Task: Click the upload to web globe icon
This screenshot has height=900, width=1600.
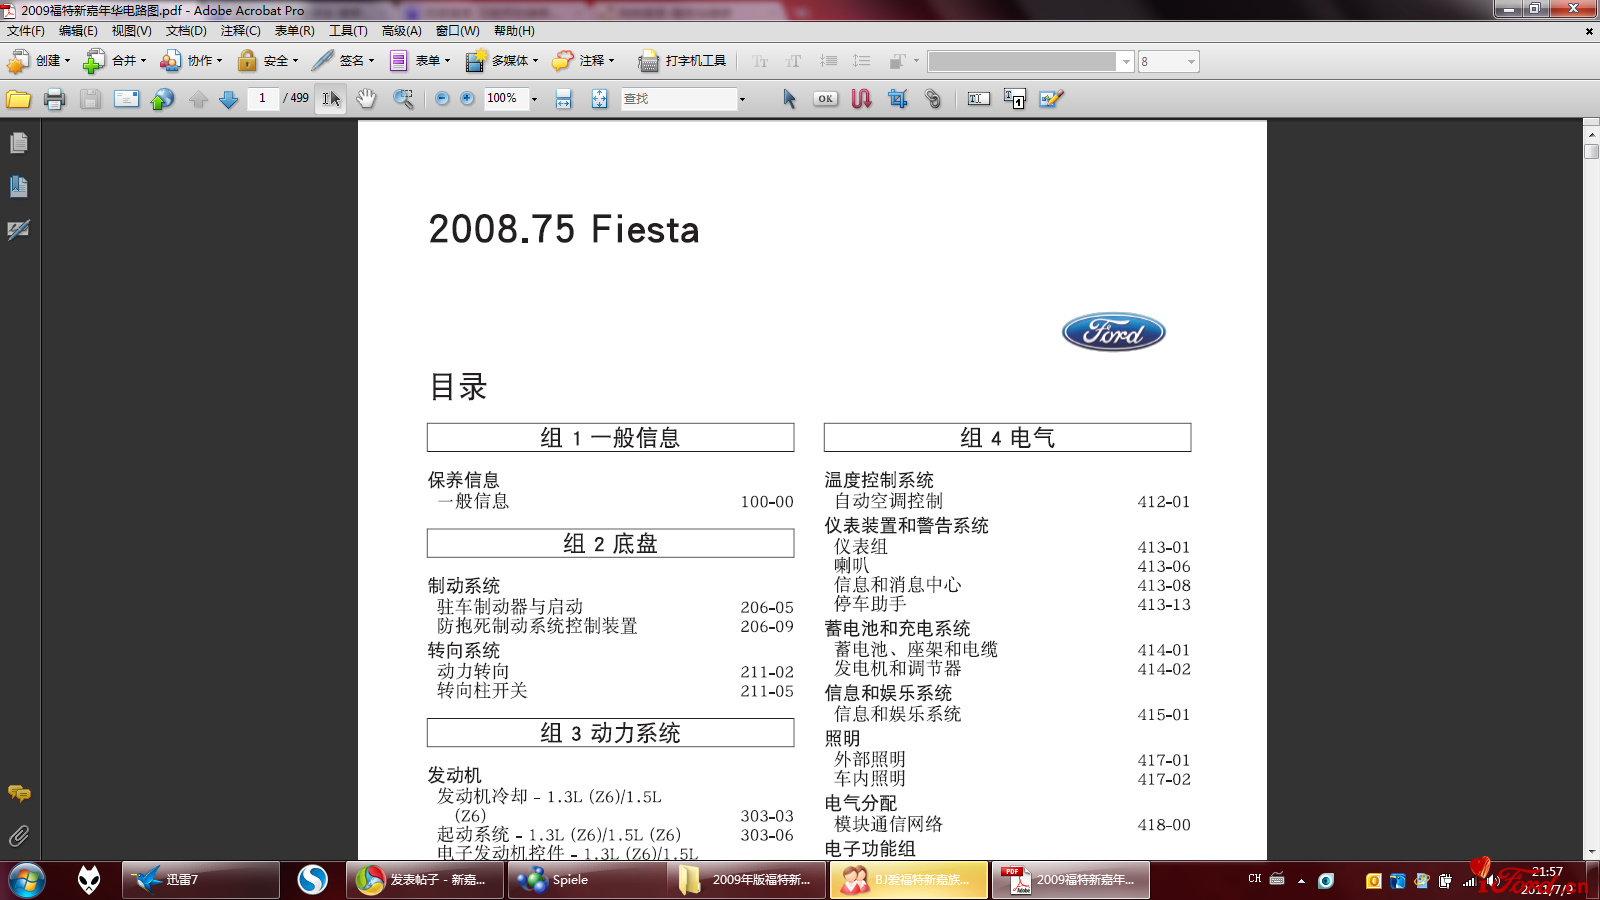Action: 163,99
